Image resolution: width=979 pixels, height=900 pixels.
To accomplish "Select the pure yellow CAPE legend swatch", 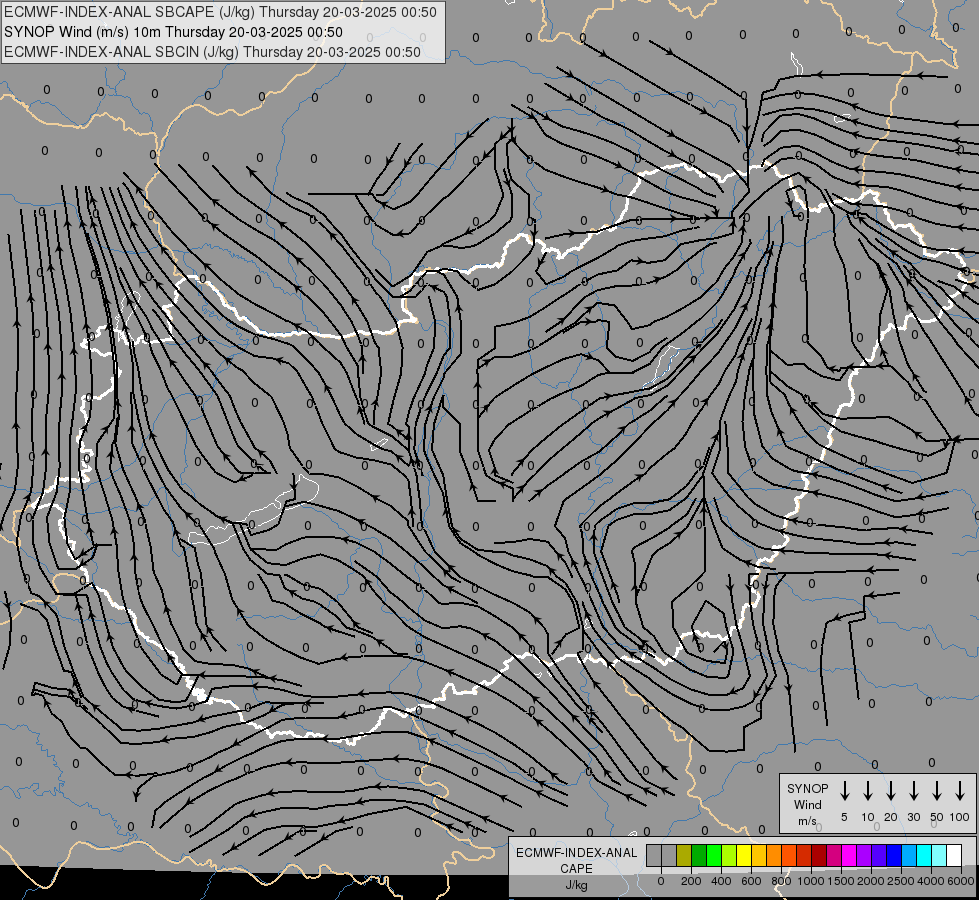I will coord(744,855).
